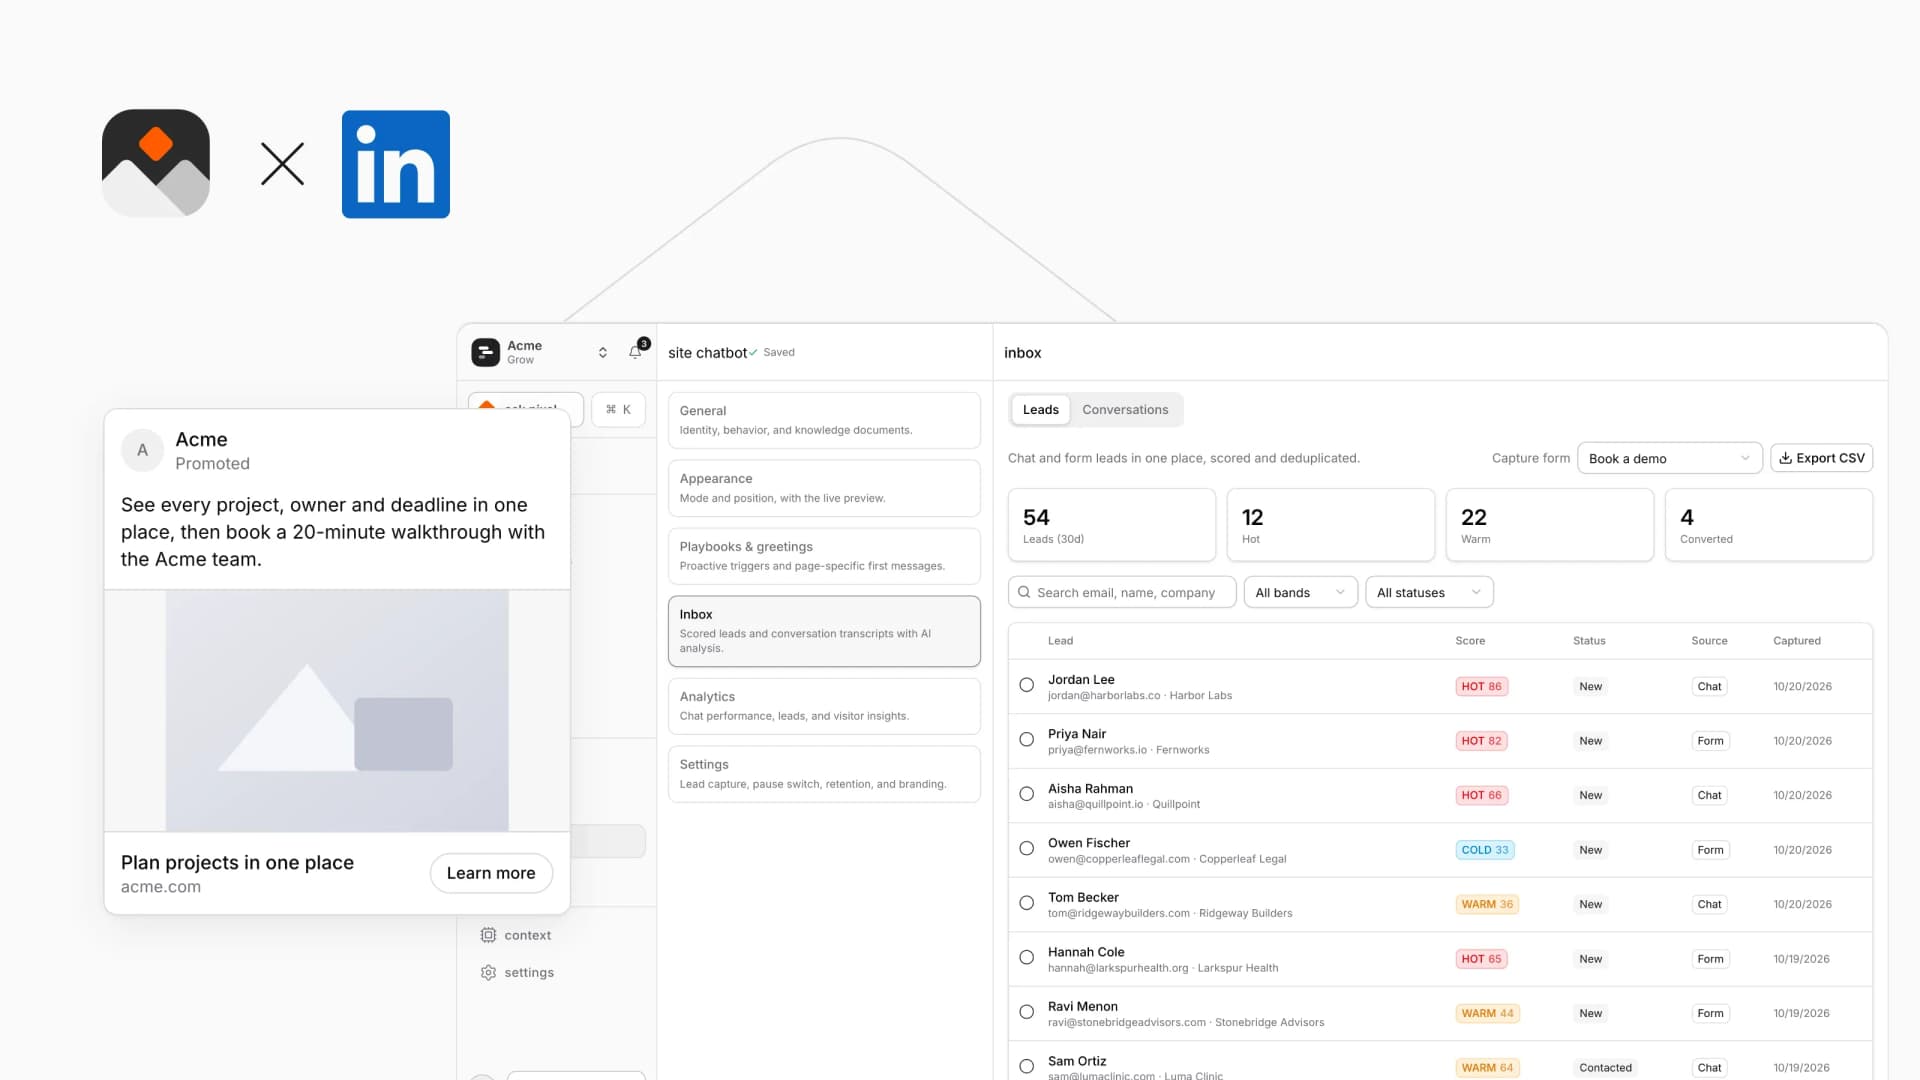The image size is (1920, 1080).
Task: Click the ⌘ K shortcut button
Action: tap(618, 409)
